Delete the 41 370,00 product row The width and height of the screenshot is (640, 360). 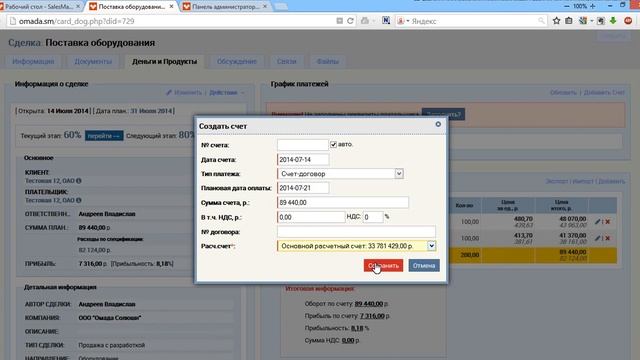pos(608,238)
